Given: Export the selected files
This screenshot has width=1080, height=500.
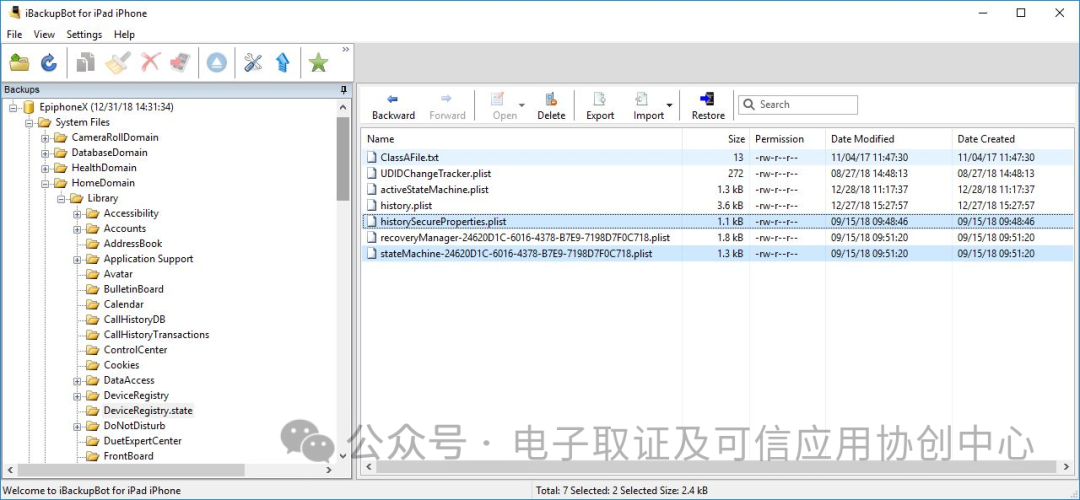Looking at the screenshot, I should [x=600, y=107].
